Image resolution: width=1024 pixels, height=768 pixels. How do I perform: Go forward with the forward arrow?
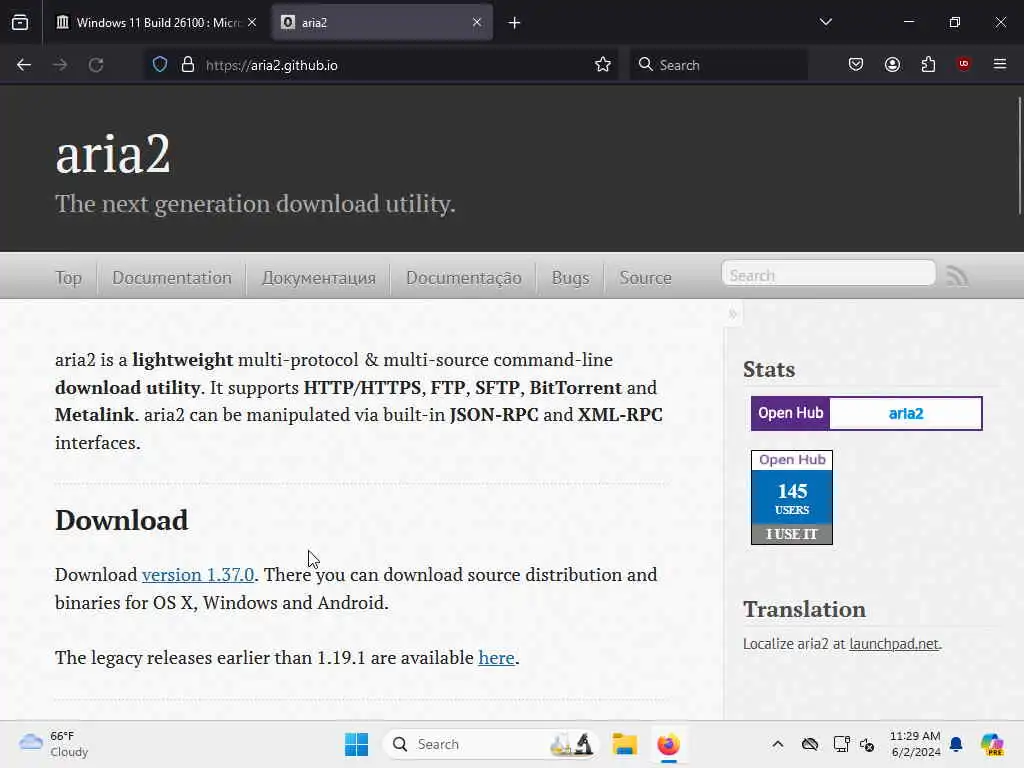60,65
